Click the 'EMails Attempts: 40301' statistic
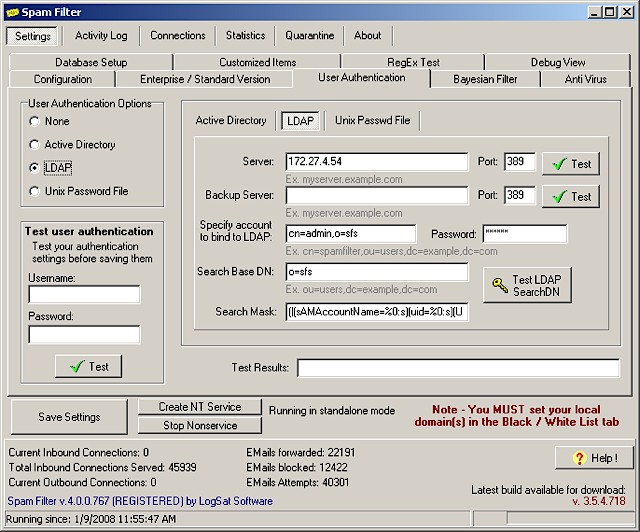Screen dimensions: 640x532 tap(298, 482)
